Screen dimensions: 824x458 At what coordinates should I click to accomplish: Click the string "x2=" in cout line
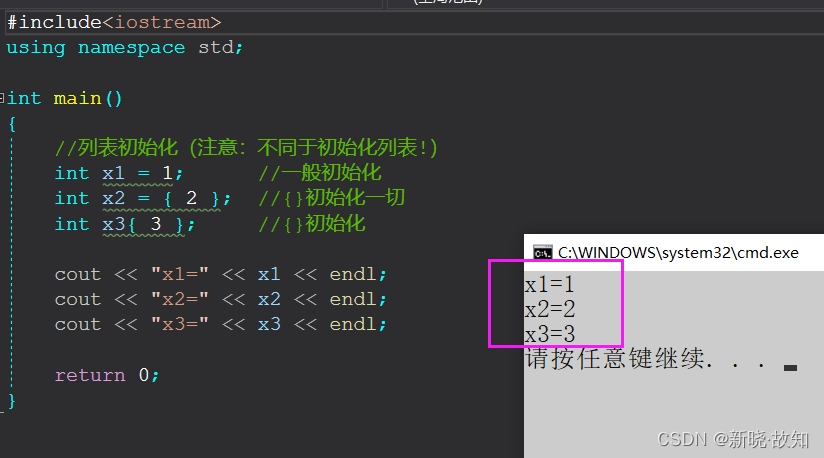coord(180,299)
